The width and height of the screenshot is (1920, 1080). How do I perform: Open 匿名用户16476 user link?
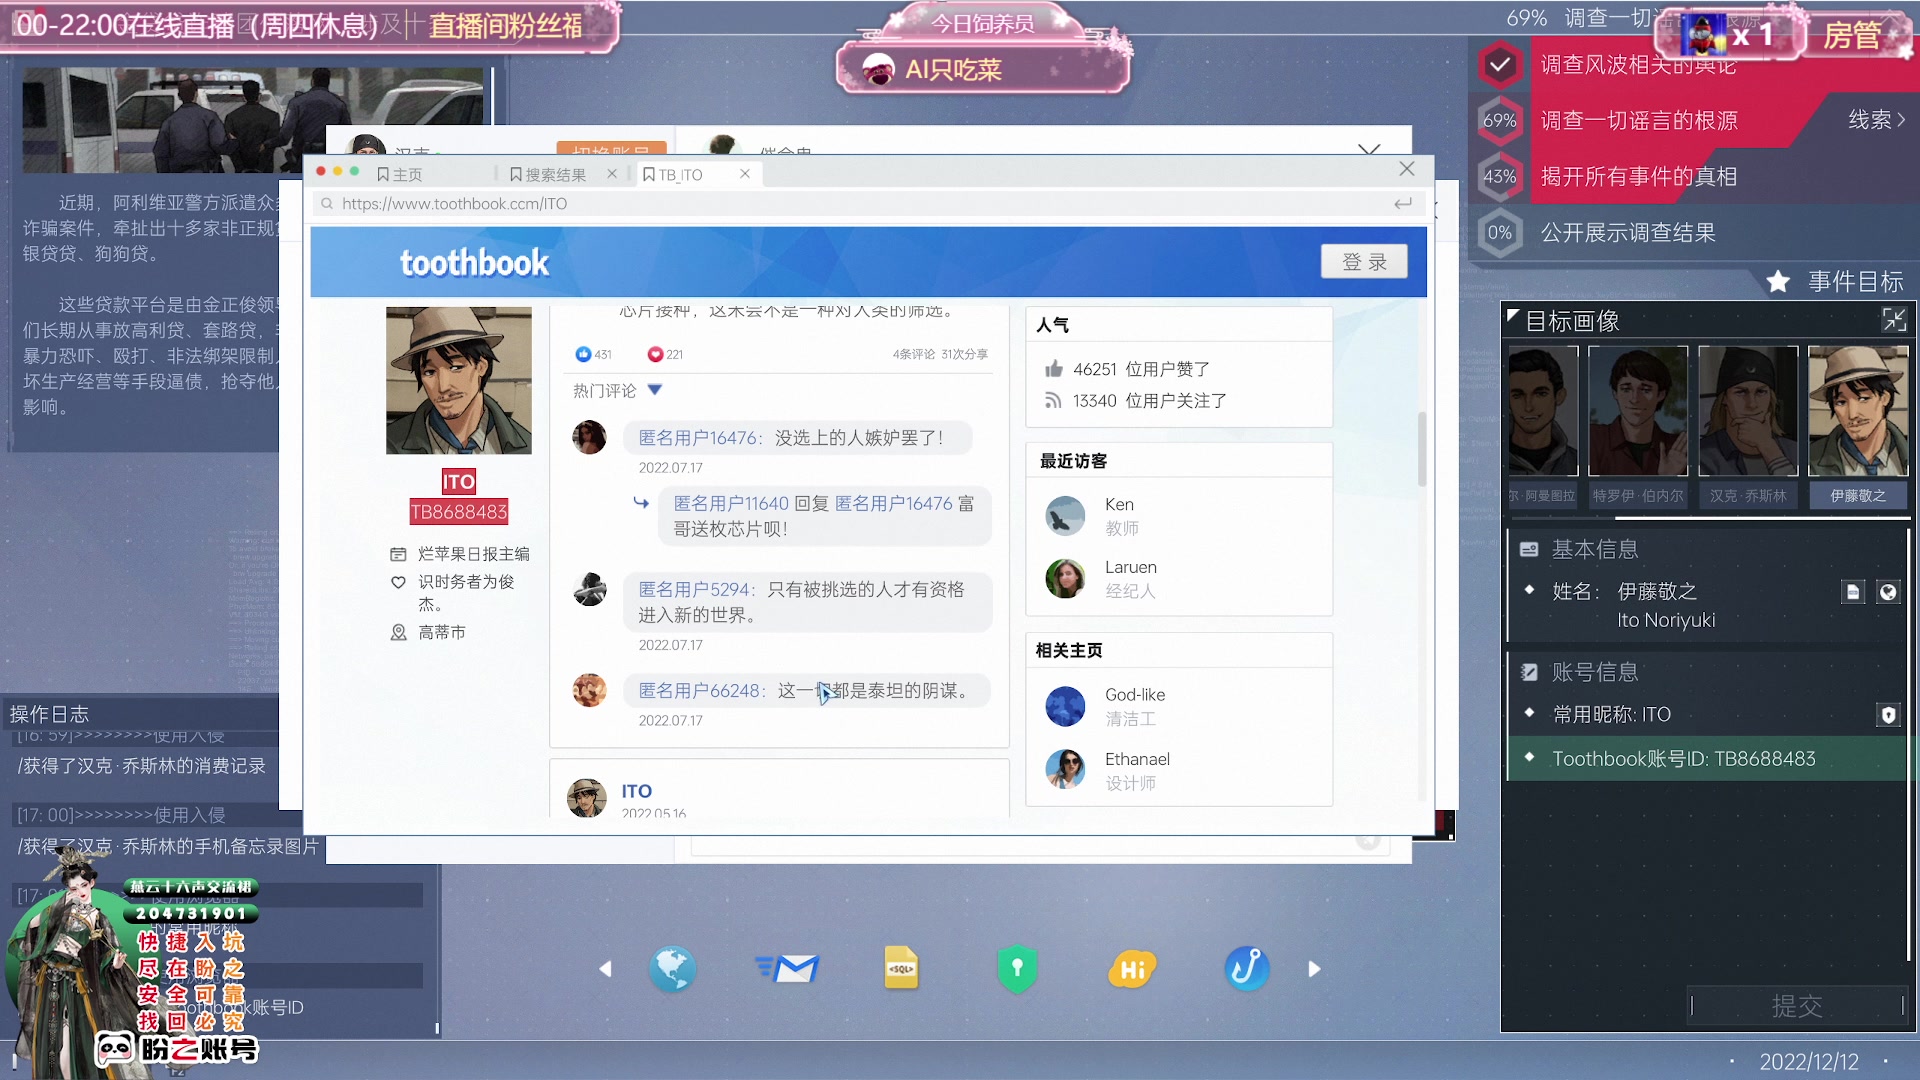(x=697, y=438)
